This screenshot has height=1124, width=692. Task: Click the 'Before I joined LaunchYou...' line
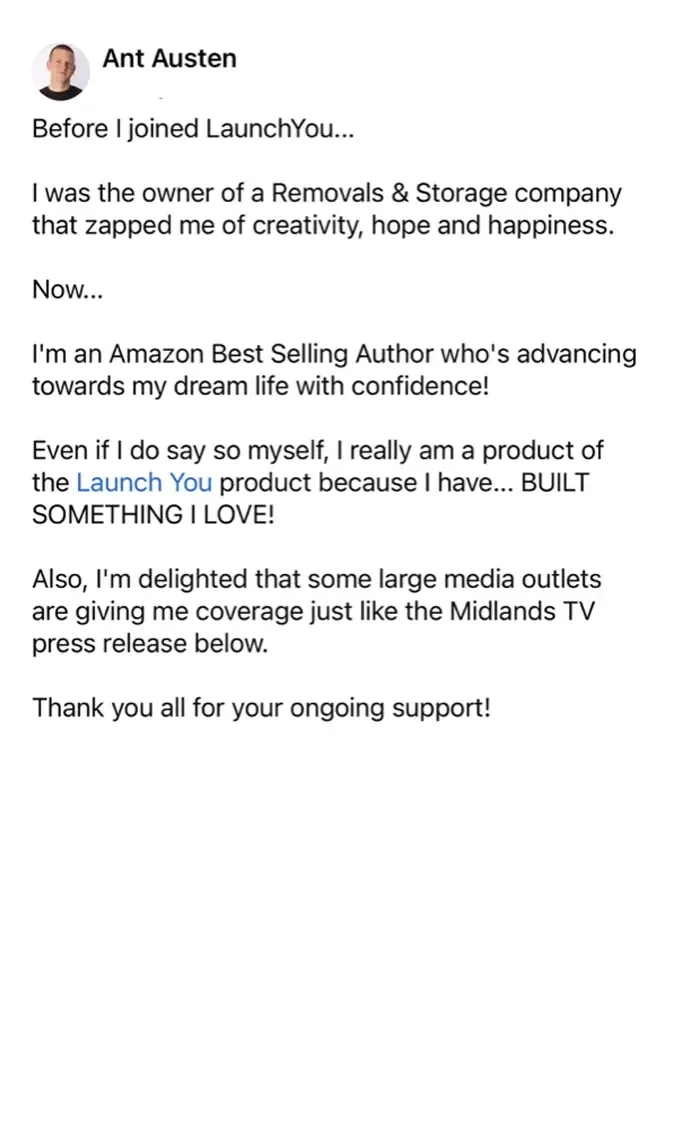(193, 129)
